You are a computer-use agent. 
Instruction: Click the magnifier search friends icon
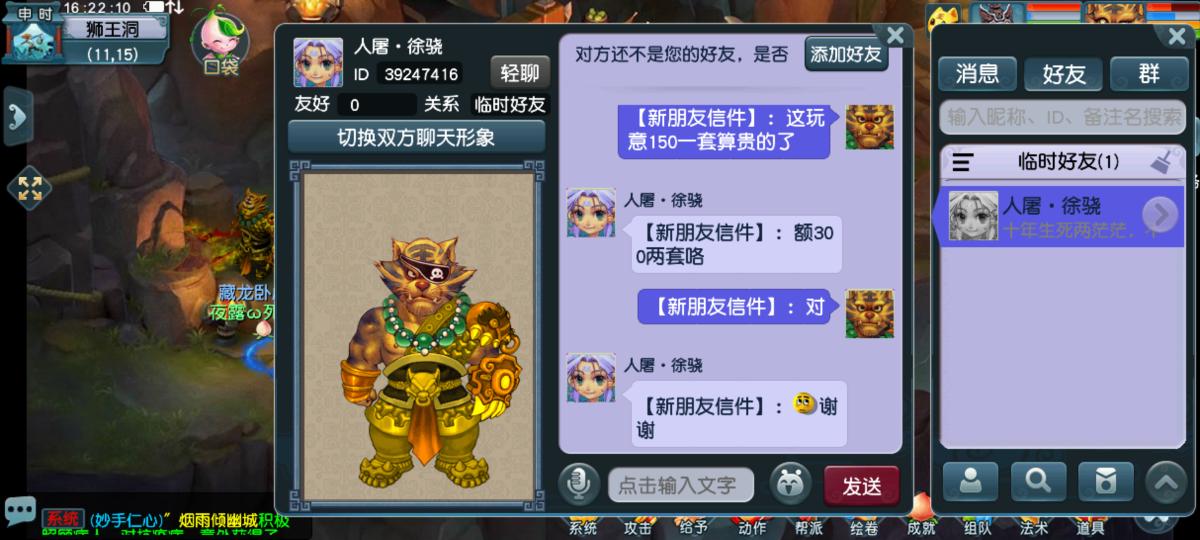[x=1039, y=481]
